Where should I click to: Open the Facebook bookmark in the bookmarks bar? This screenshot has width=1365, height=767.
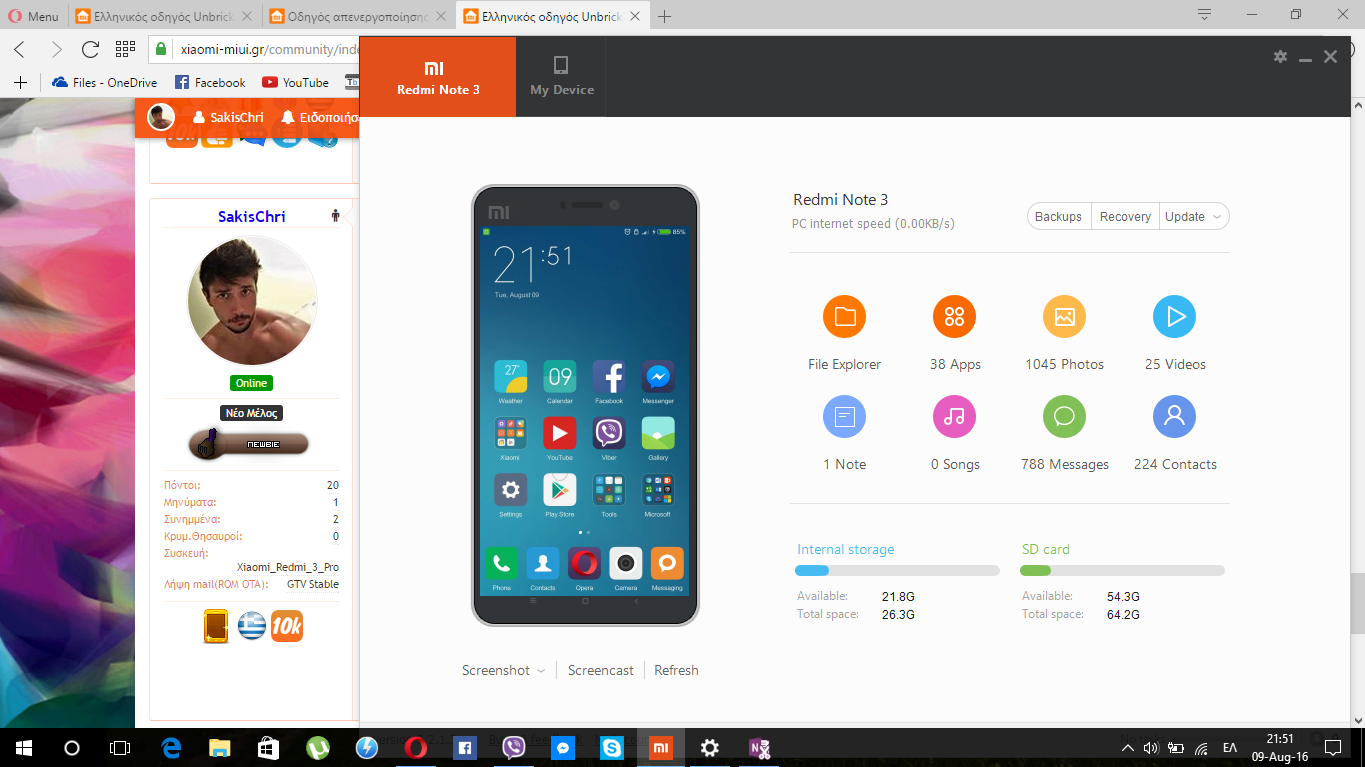[x=210, y=82]
